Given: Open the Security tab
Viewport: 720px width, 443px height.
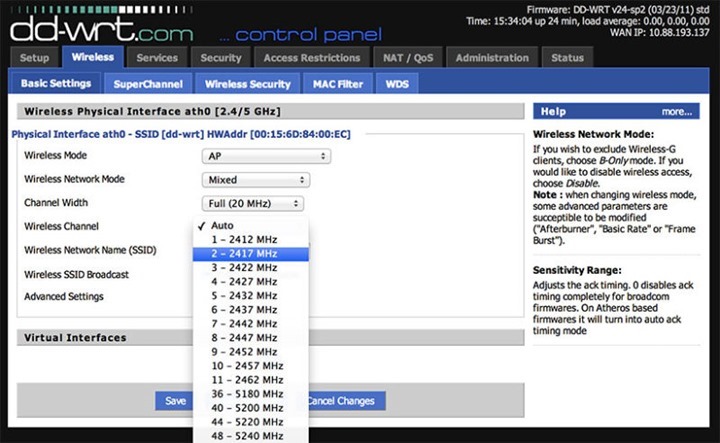Looking at the screenshot, I should pos(220,58).
